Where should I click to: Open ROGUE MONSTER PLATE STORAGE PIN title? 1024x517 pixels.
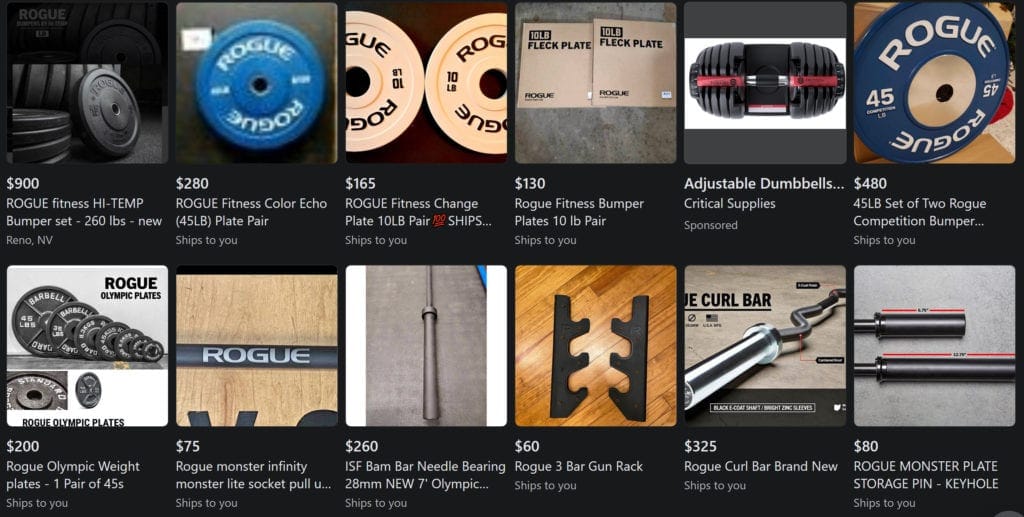pos(926,475)
